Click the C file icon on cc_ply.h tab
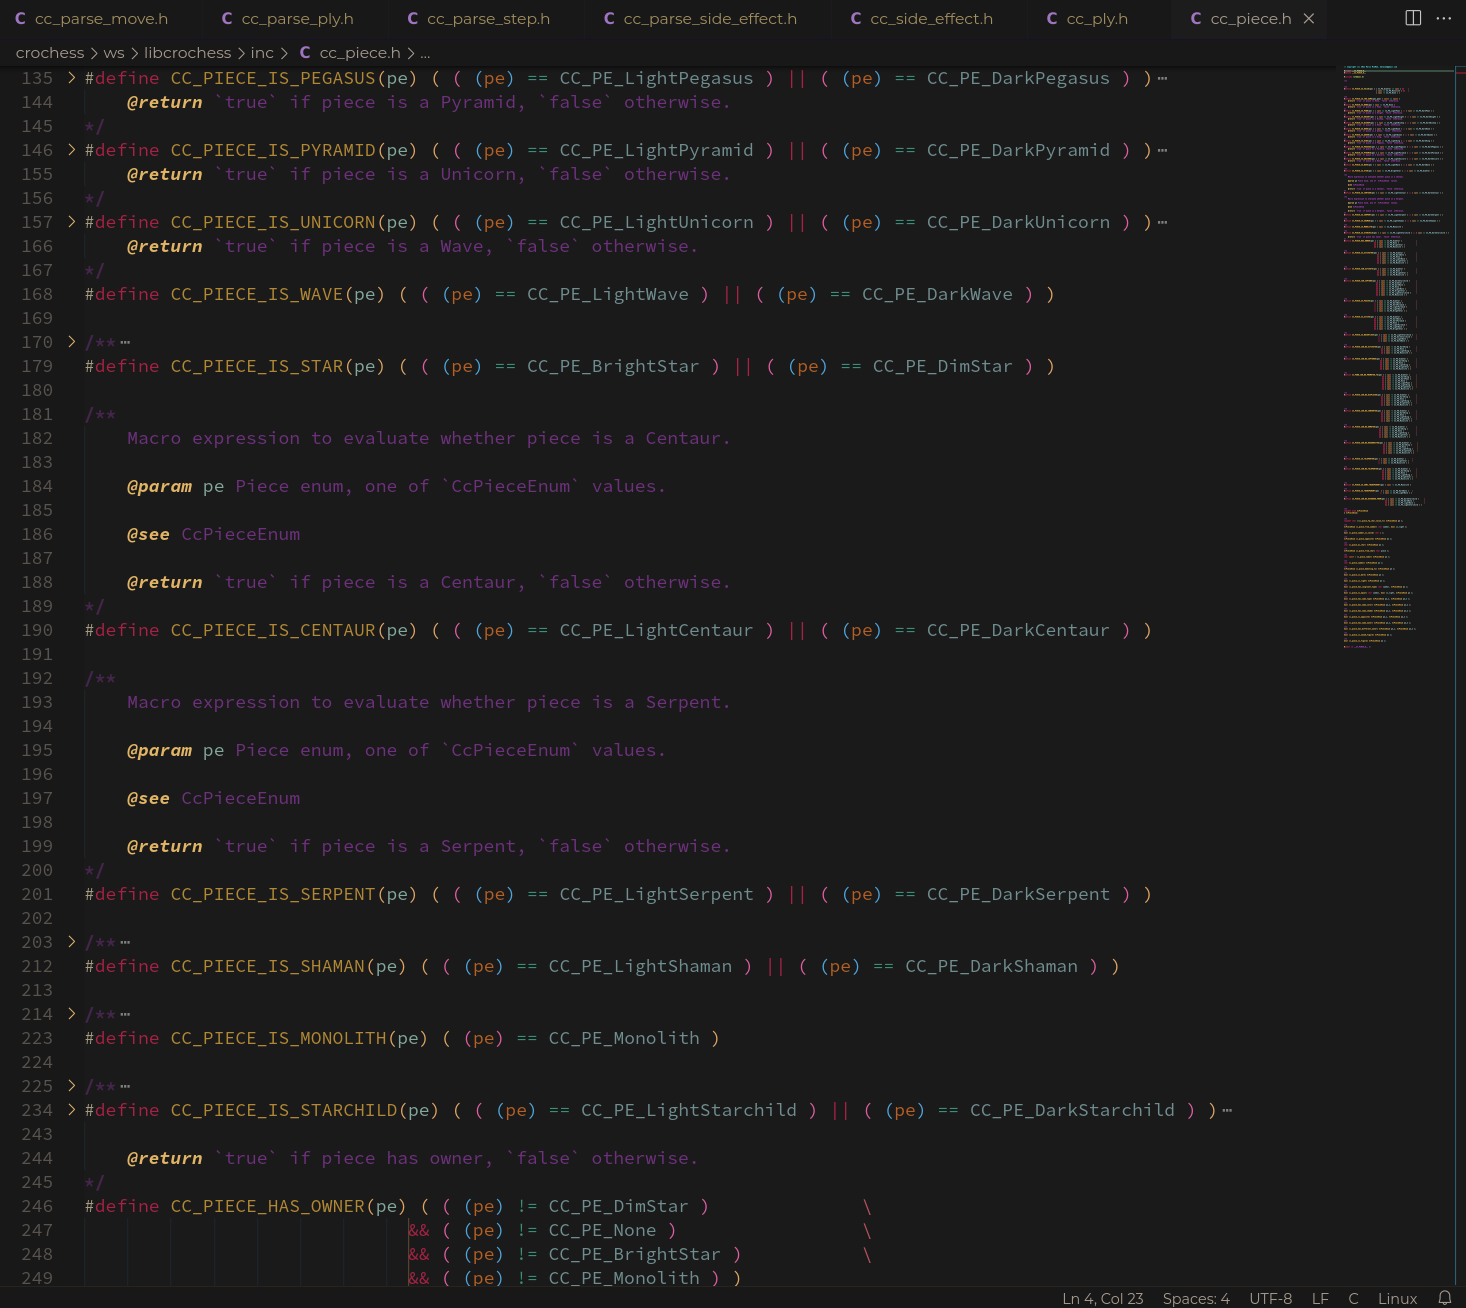The image size is (1466, 1308). point(1051,19)
